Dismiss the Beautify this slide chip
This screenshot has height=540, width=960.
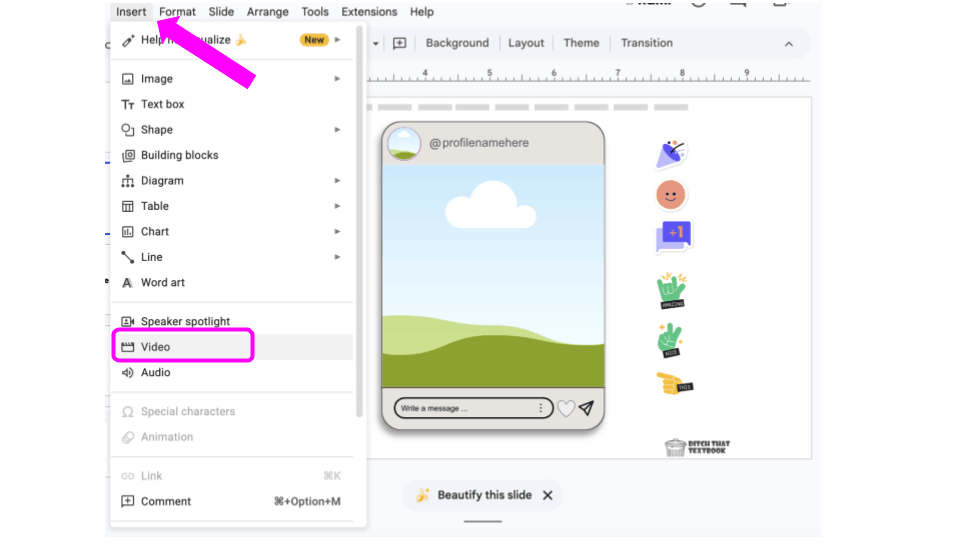(548, 495)
